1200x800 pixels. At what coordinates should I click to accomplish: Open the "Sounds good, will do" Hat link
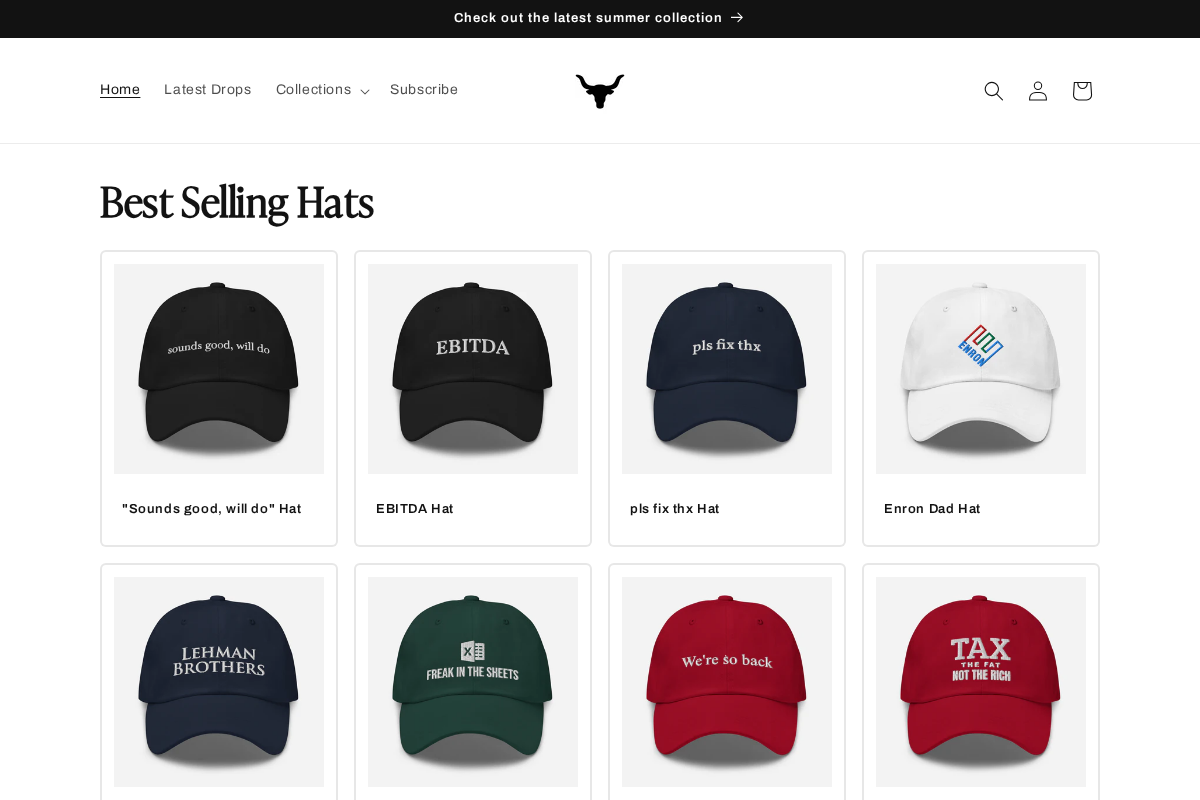pos(212,509)
